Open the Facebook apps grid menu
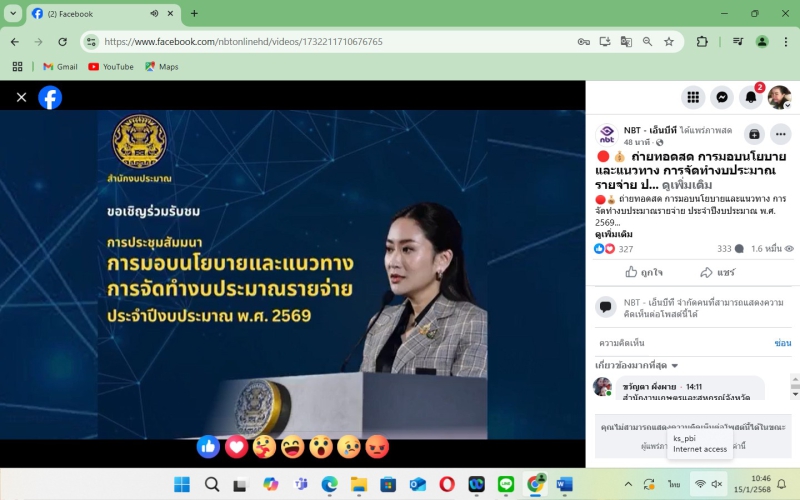Viewport: 800px width, 500px height. (693, 97)
